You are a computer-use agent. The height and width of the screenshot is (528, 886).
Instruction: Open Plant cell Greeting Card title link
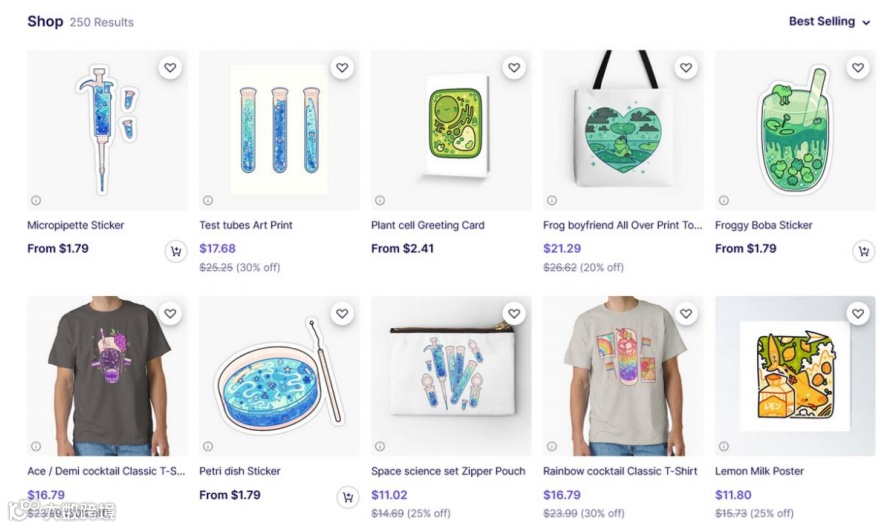(x=428, y=225)
